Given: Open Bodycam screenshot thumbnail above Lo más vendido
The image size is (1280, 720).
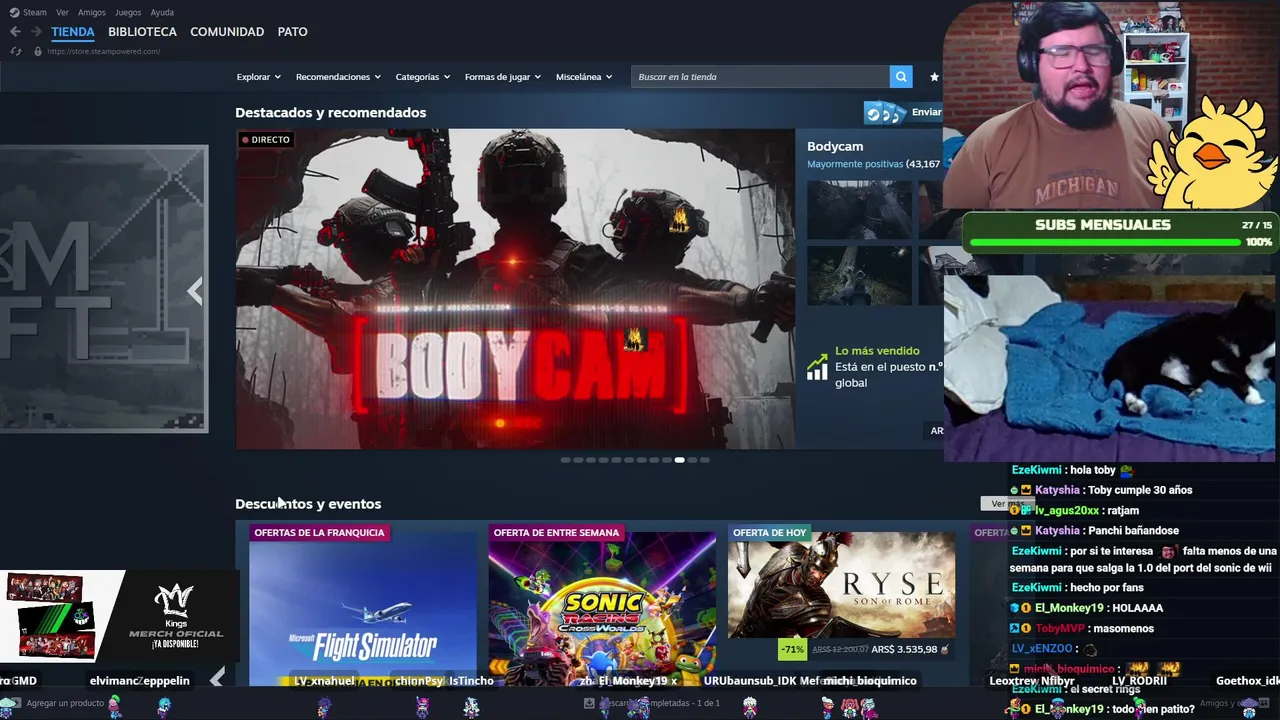Looking at the screenshot, I should pos(859,275).
